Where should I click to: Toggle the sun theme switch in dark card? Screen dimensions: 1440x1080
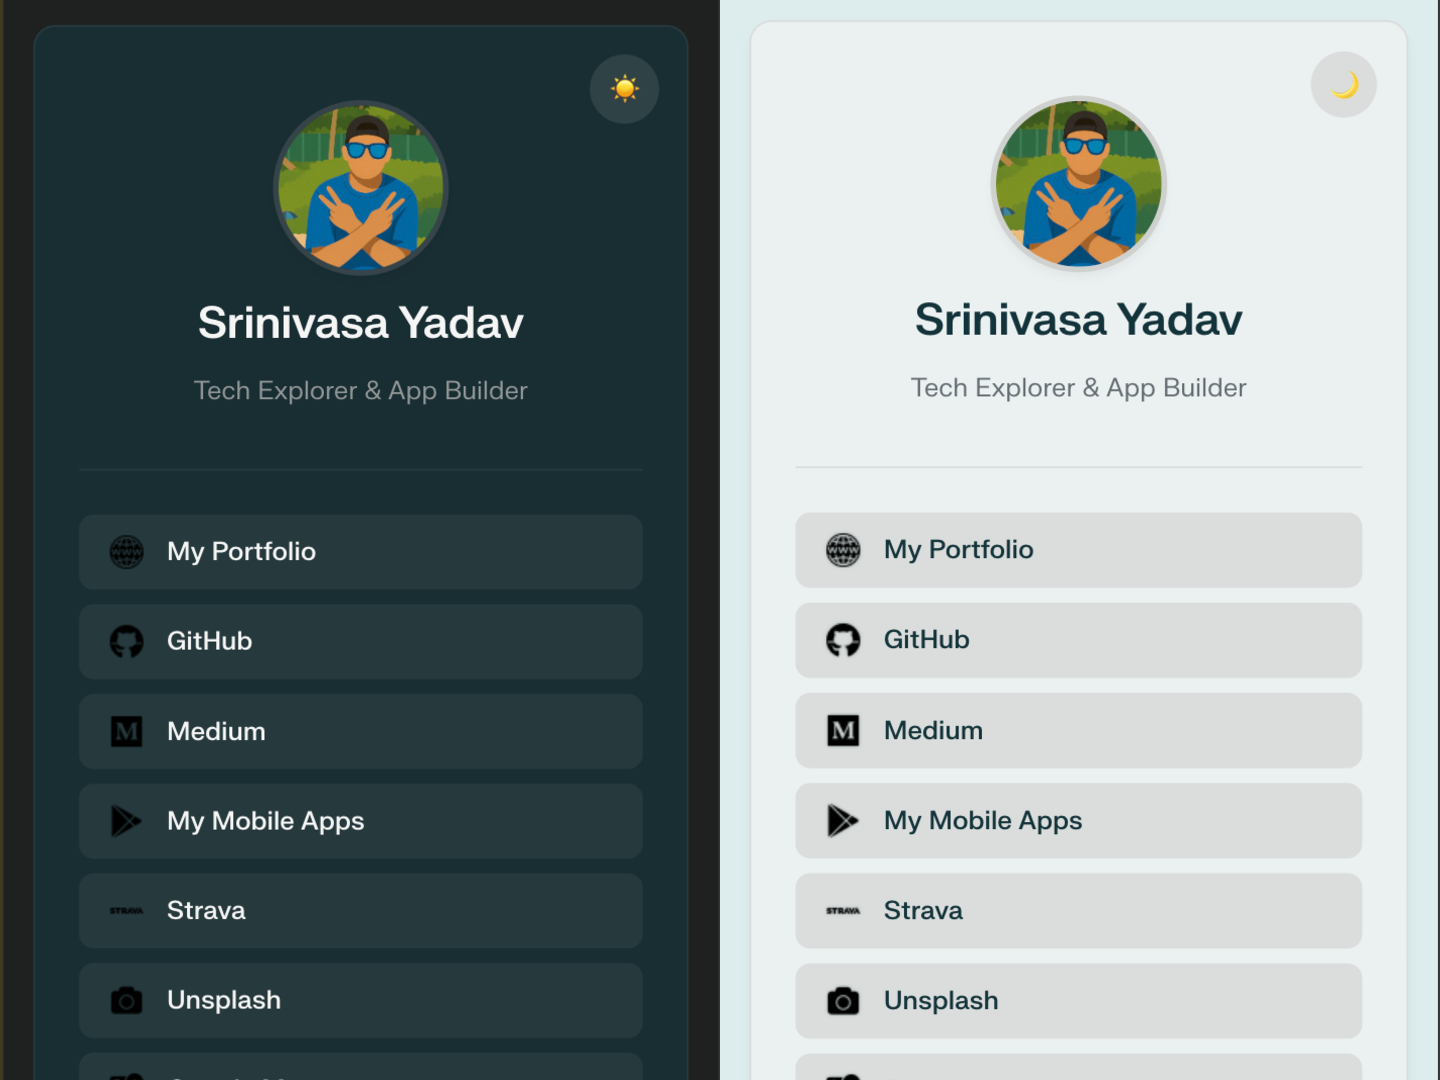tap(624, 89)
